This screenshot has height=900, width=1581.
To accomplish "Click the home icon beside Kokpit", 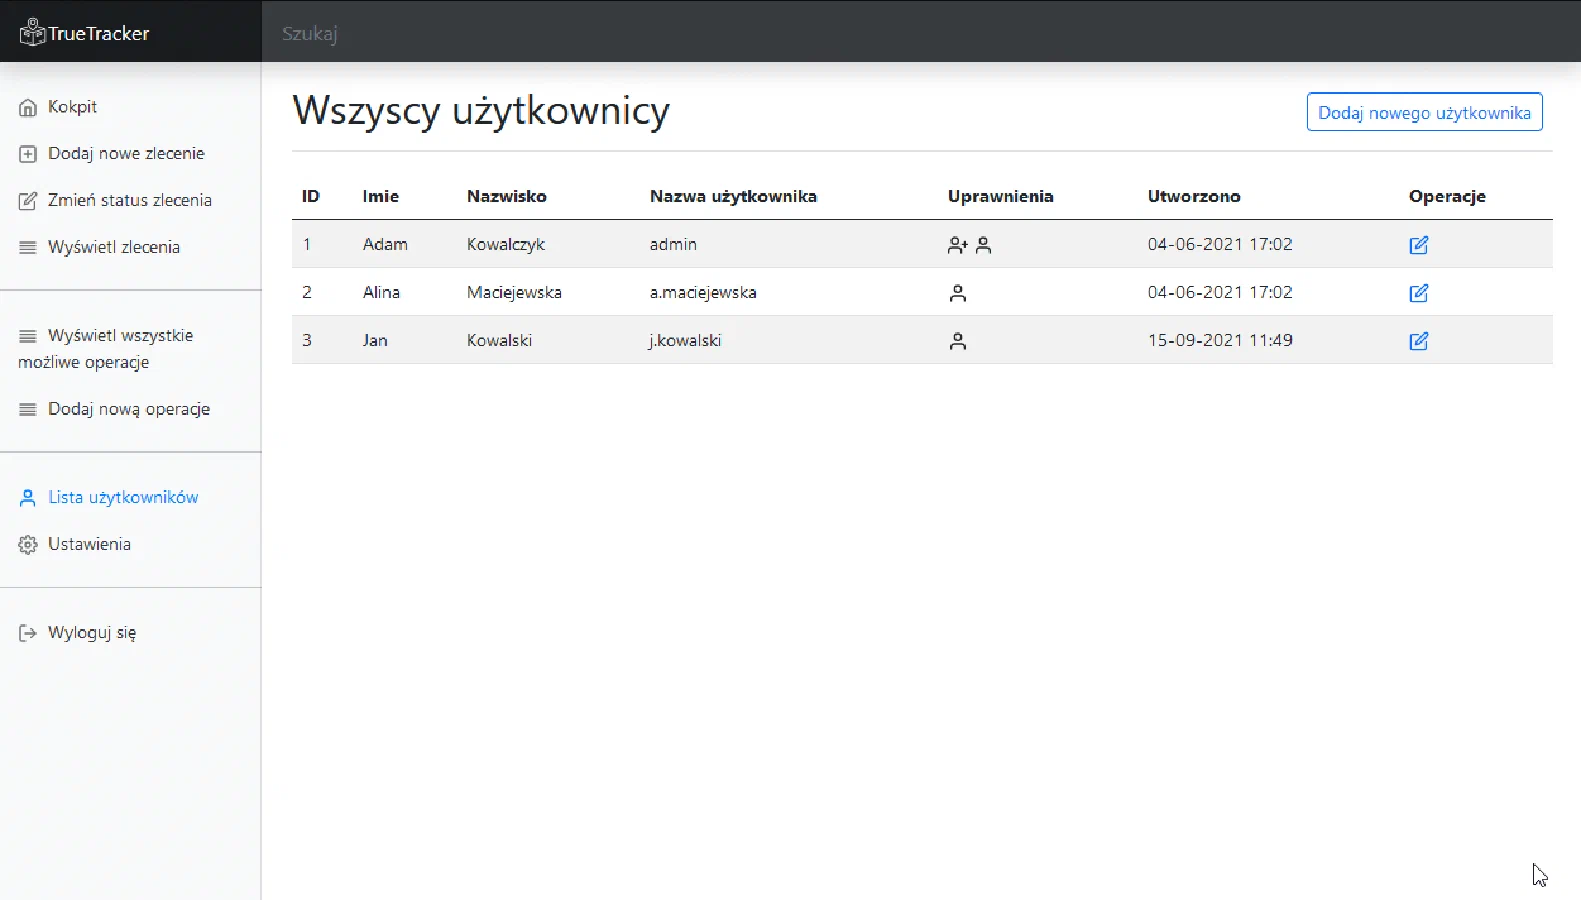I will point(28,108).
